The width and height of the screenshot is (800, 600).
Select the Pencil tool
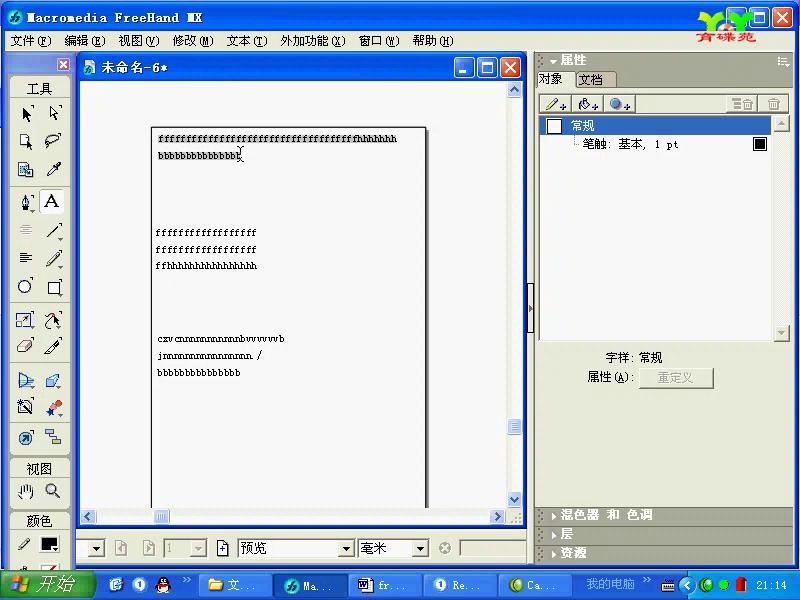click(x=54, y=258)
